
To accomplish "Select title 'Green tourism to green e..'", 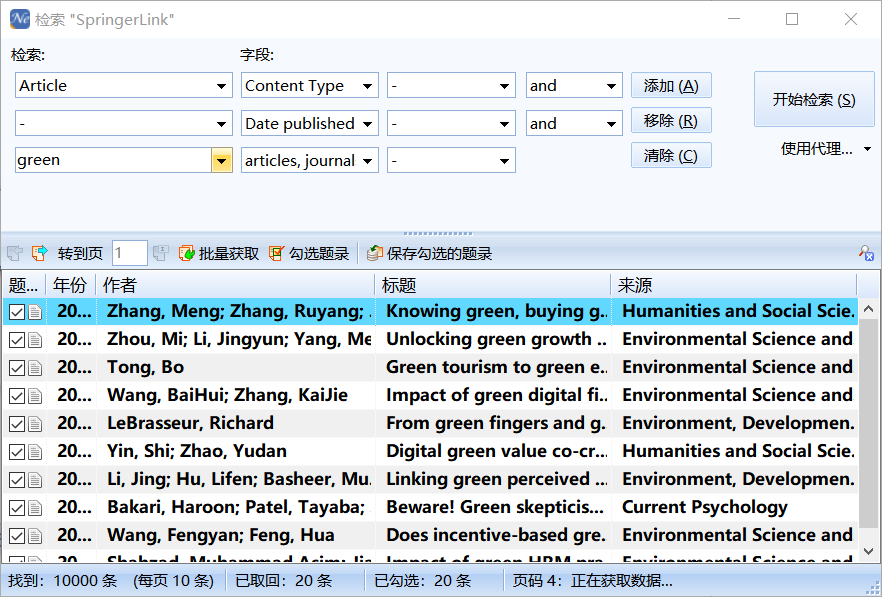I will pos(496,367).
